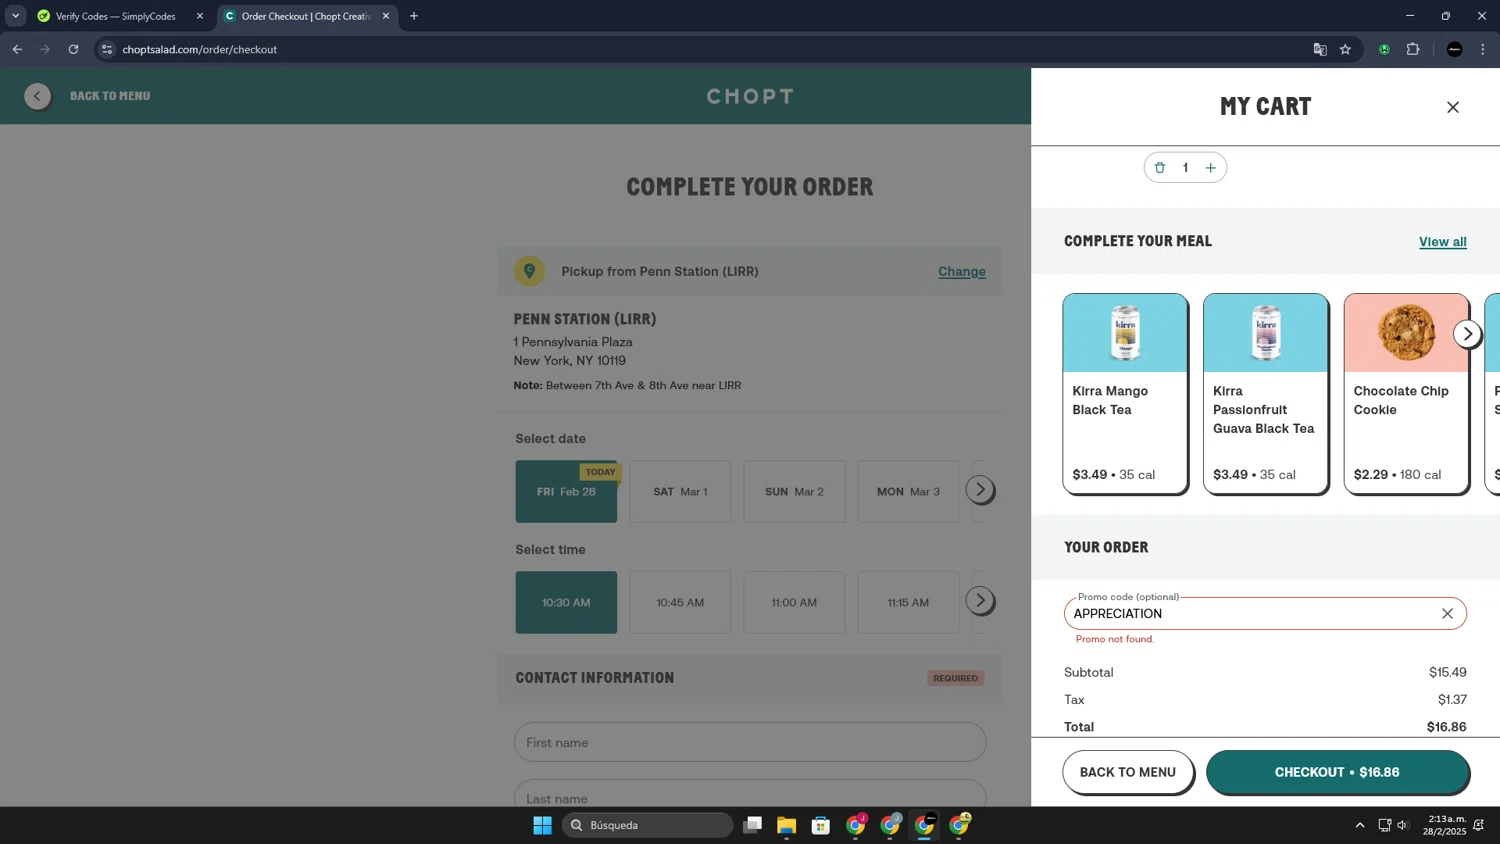Open volume control in tray
The width and height of the screenshot is (1500, 844).
1403,825
